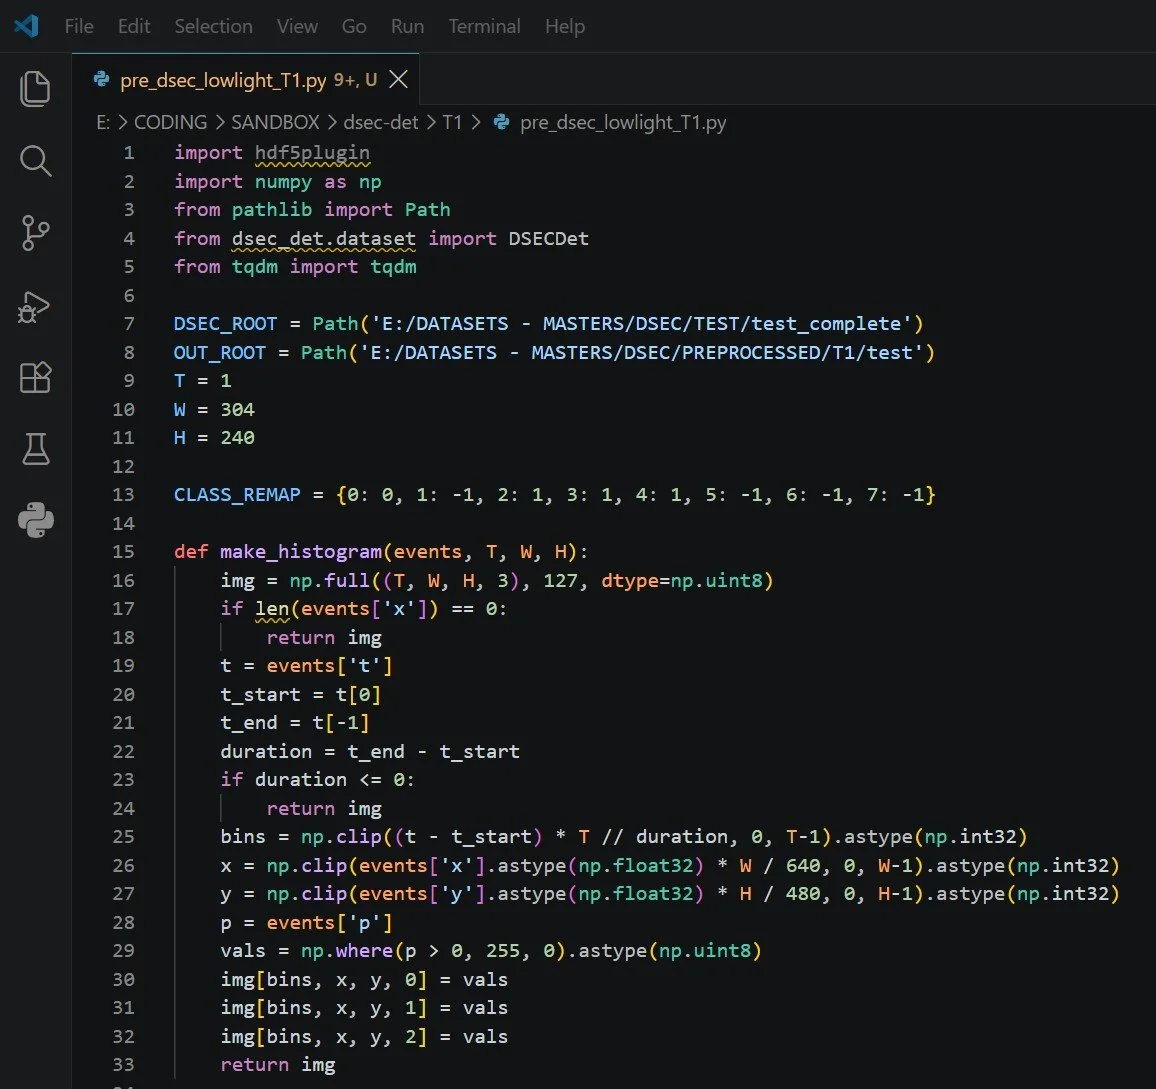Open the Python environments icon in activity bar

(35, 520)
